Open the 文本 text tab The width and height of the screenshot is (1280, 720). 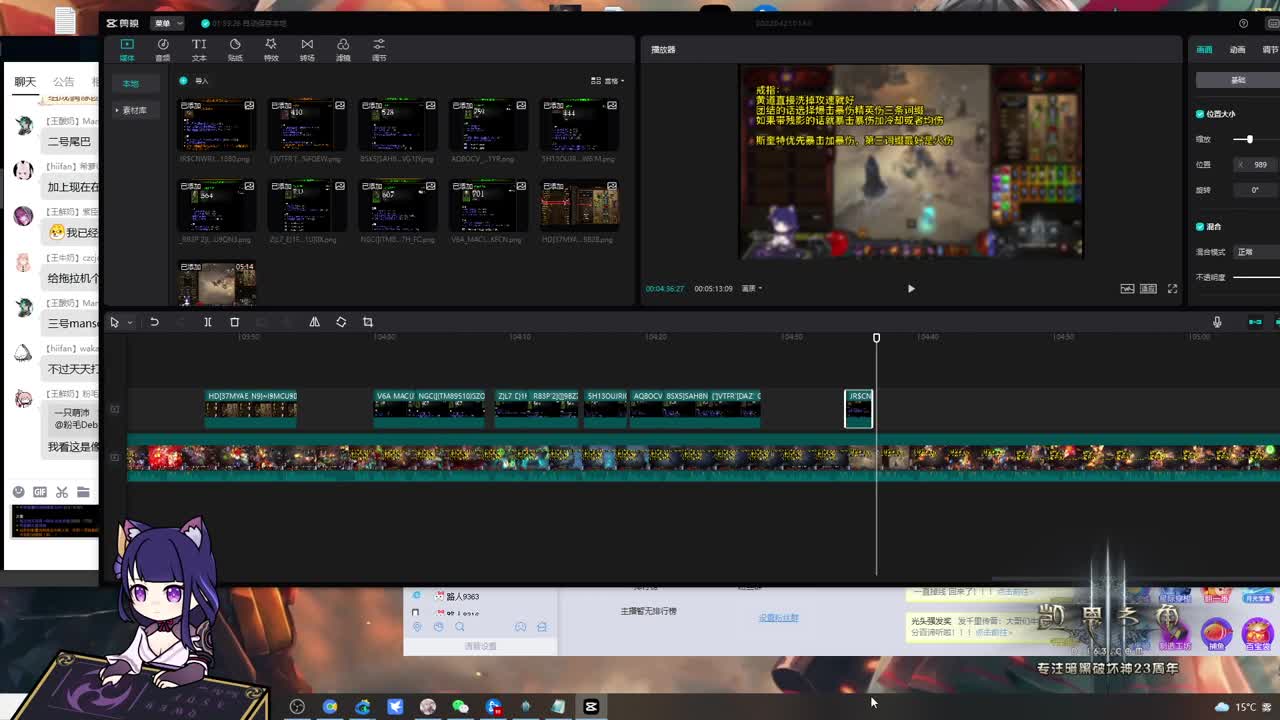pos(199,50)
